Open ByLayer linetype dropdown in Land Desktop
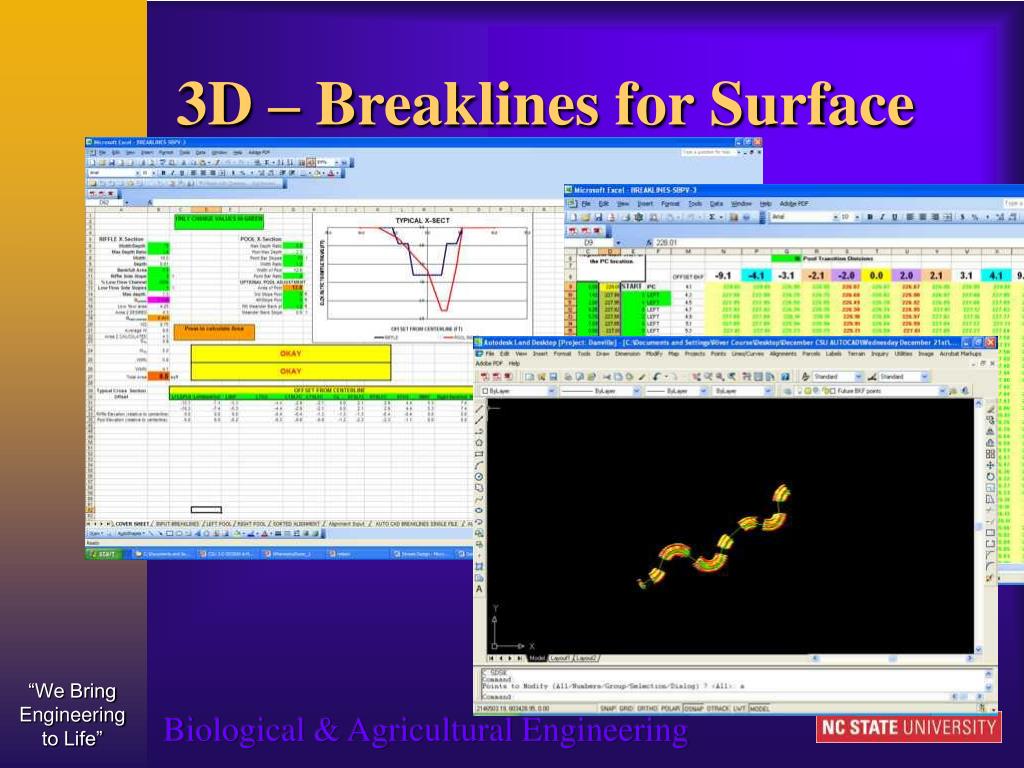Screen dimensions: 1024x768 point(636,391)
